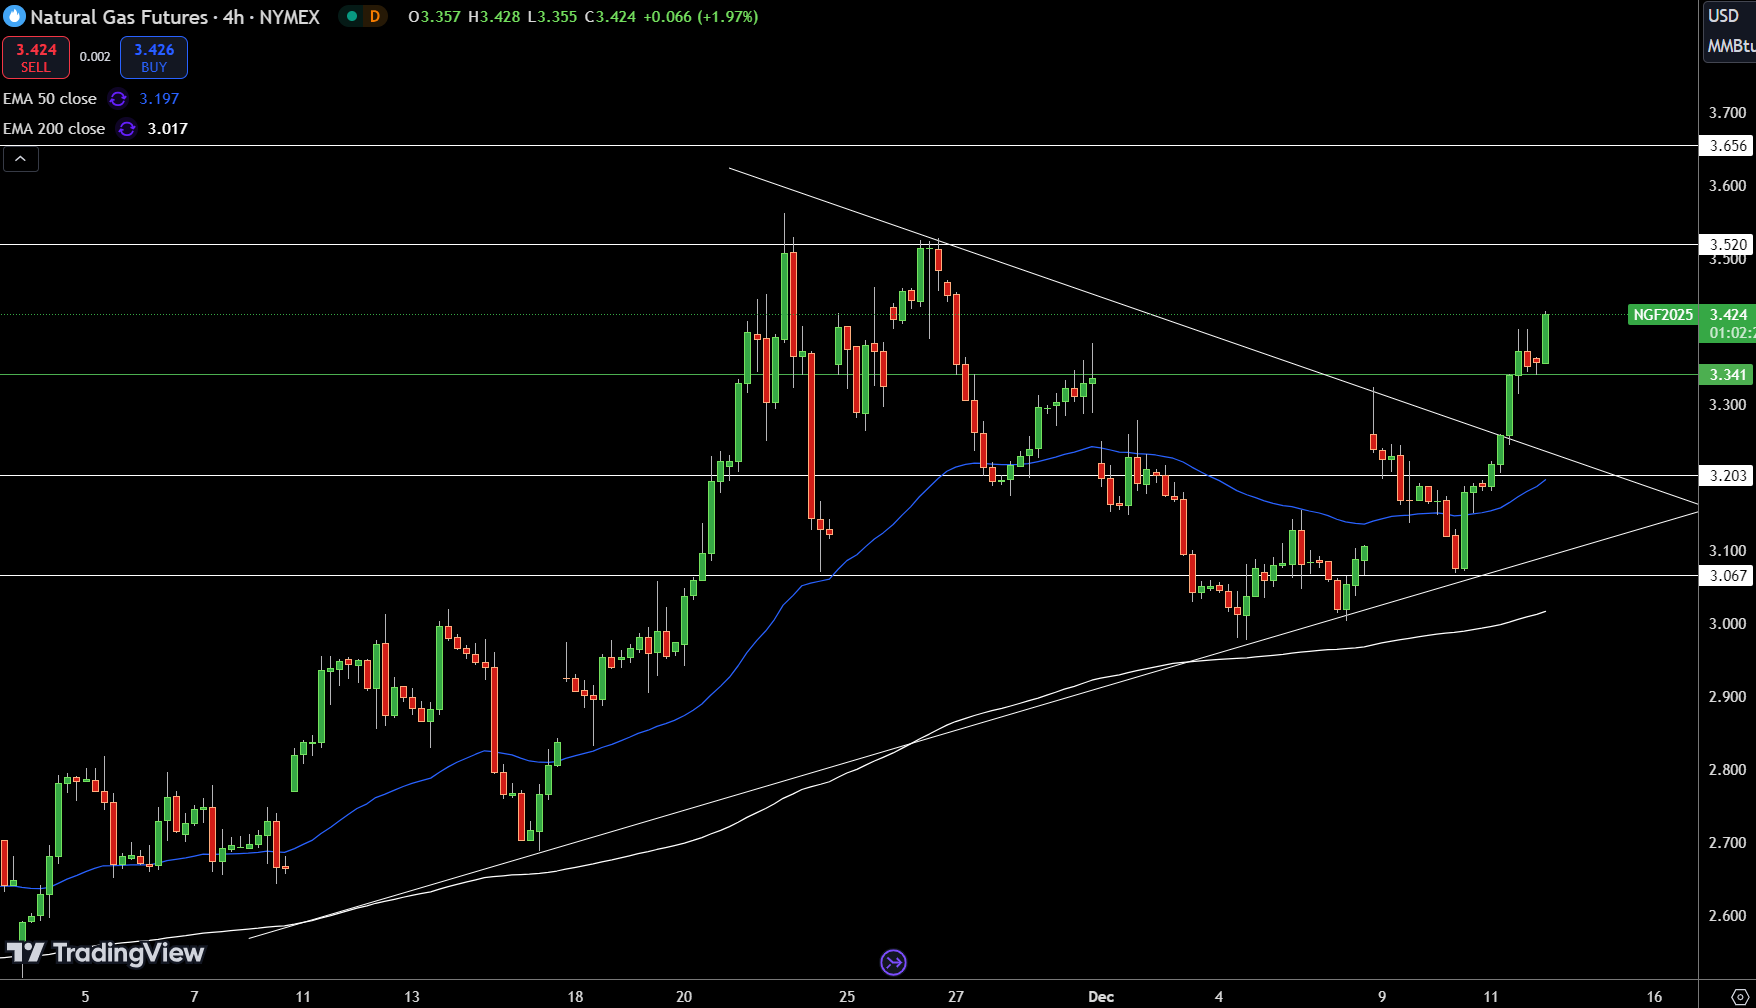Viewport: 1756px width, 1008px height.
Task: Click the 2.600 price scale tick
Action: point(1727,916)
